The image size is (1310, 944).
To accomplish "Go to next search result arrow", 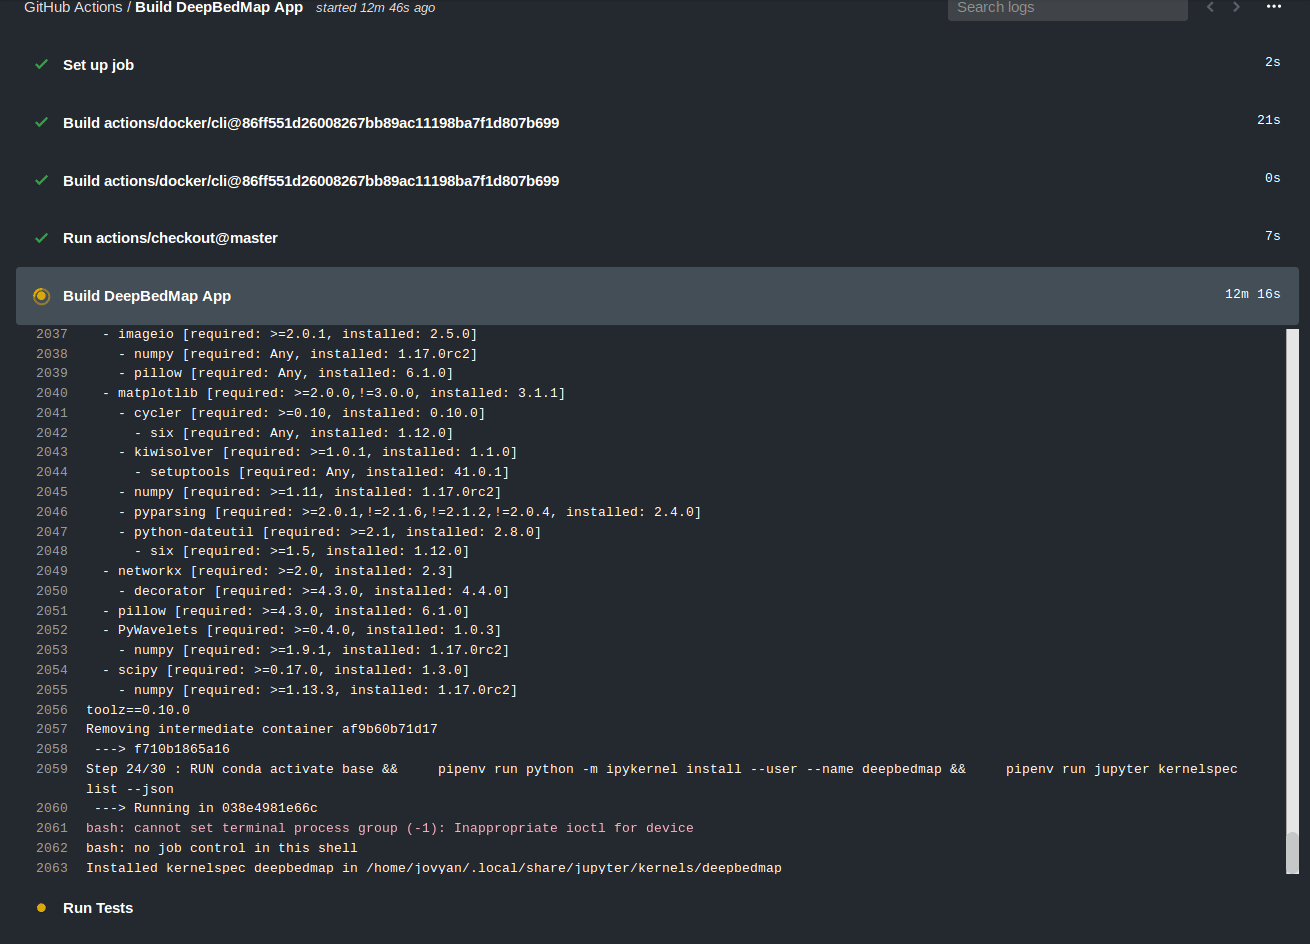I will click(1236, 7).
